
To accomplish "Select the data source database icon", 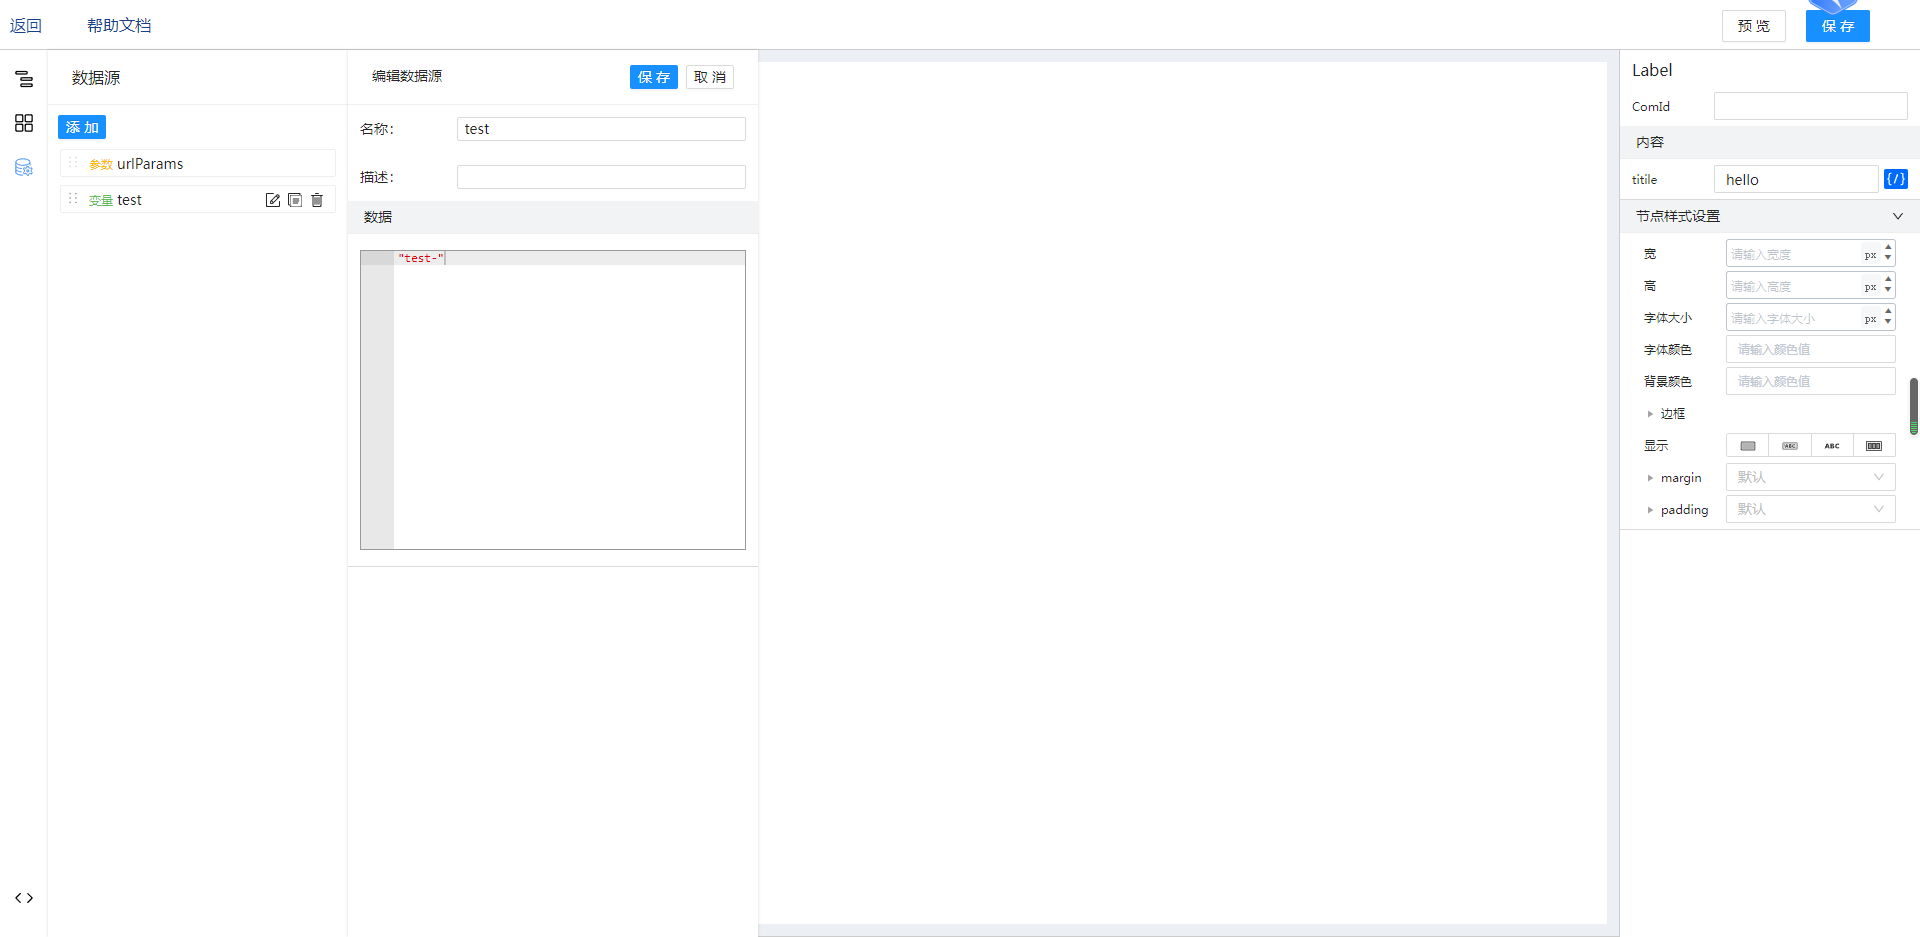I will [x=24, y=167].
